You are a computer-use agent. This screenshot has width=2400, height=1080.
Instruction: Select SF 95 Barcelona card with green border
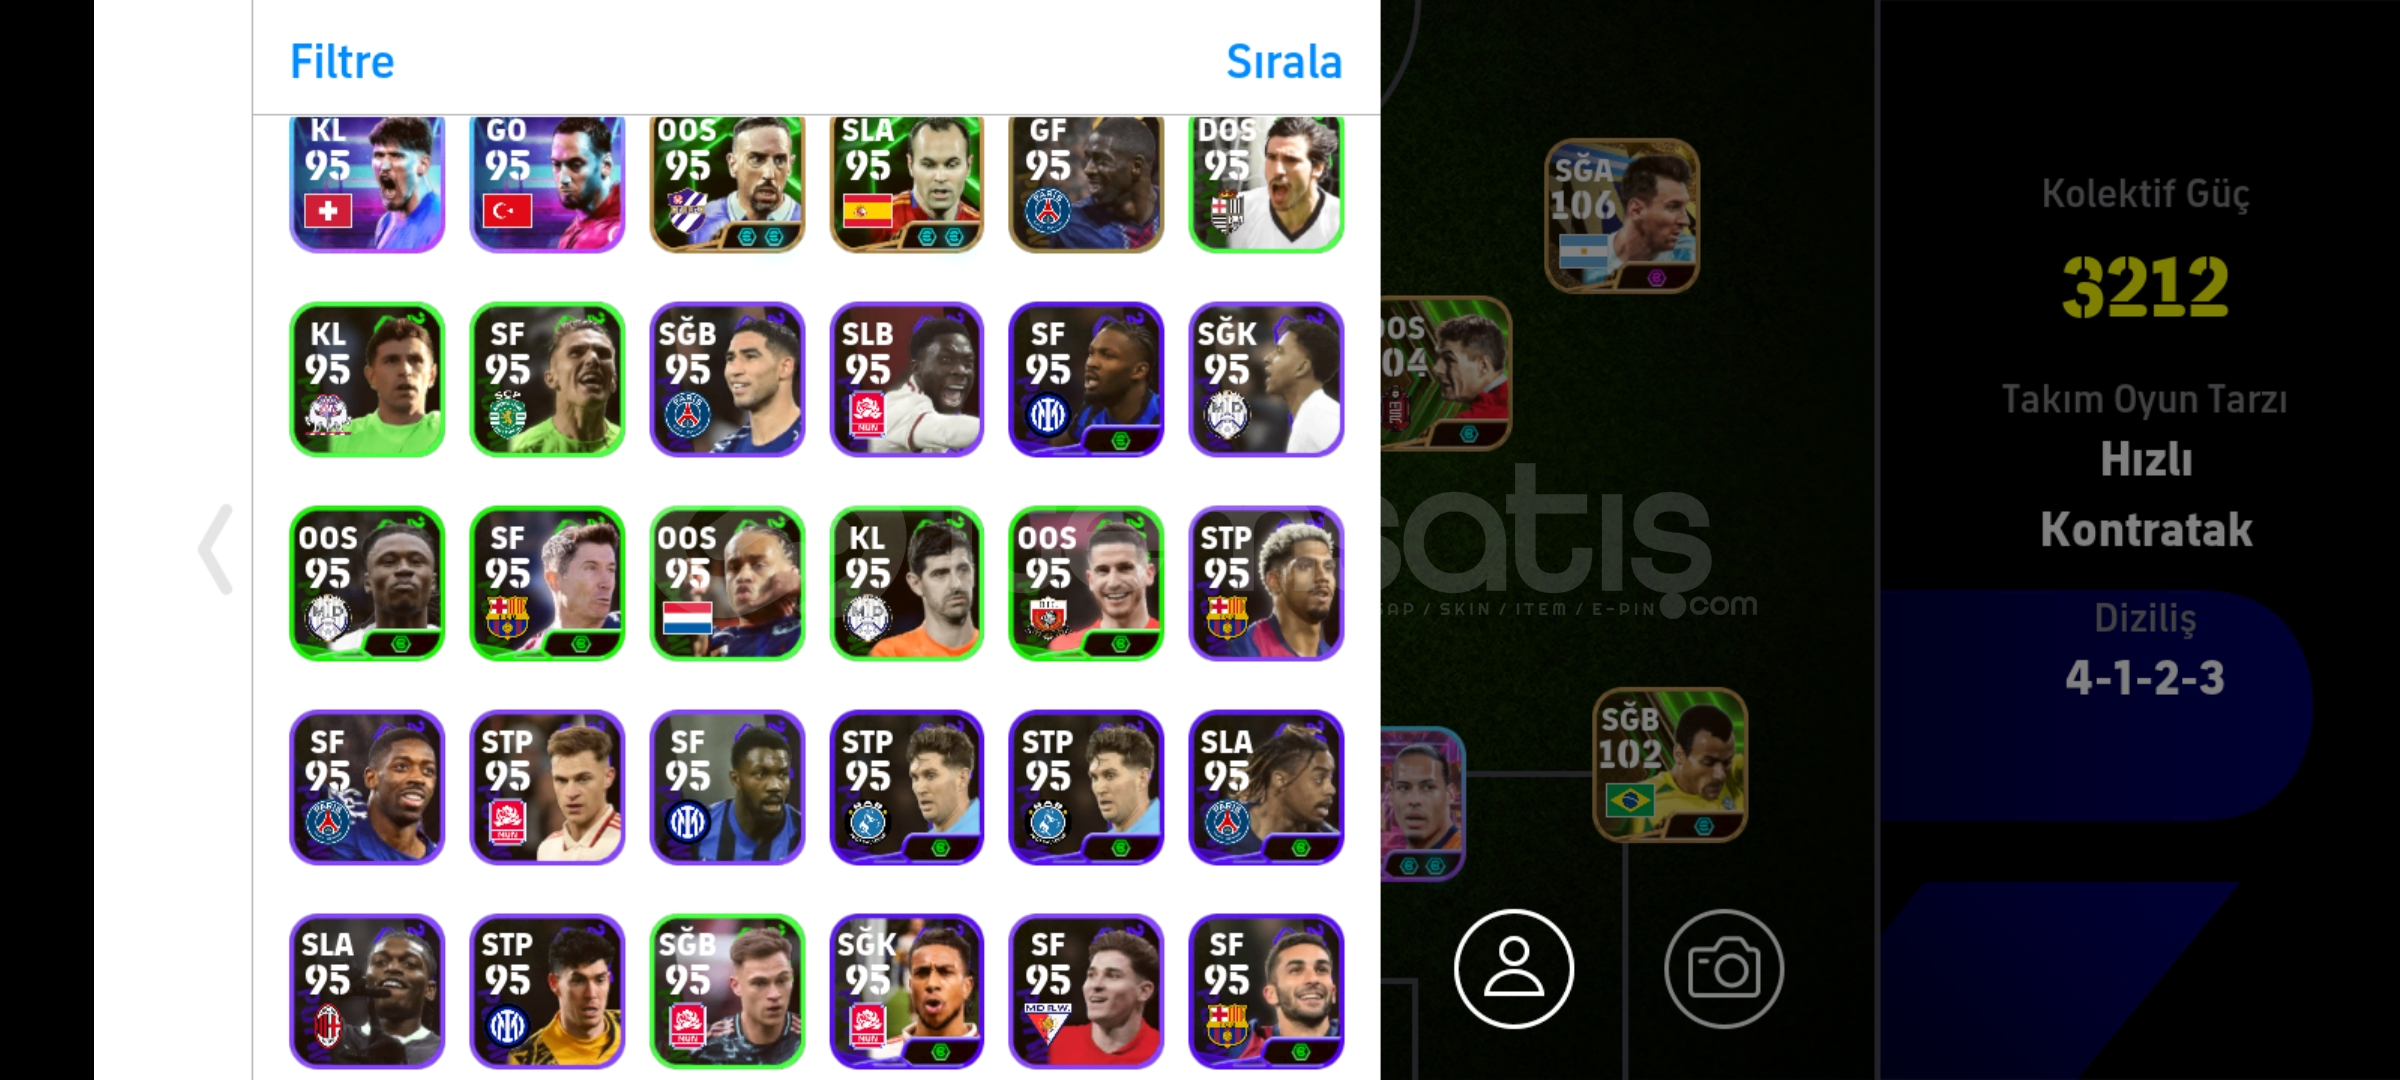[547, 583]
